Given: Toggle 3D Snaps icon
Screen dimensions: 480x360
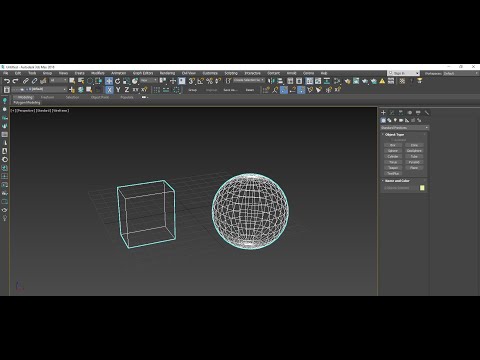Looking at the screenshot, I should click(x=192, y=81).
